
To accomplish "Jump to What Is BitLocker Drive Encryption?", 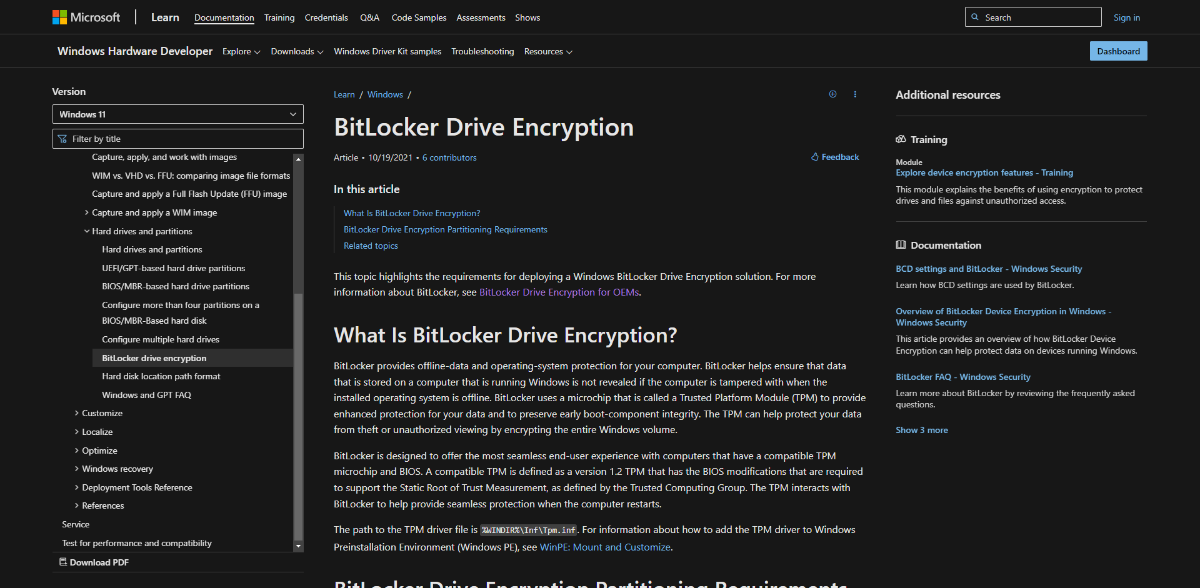I will 412,213.
